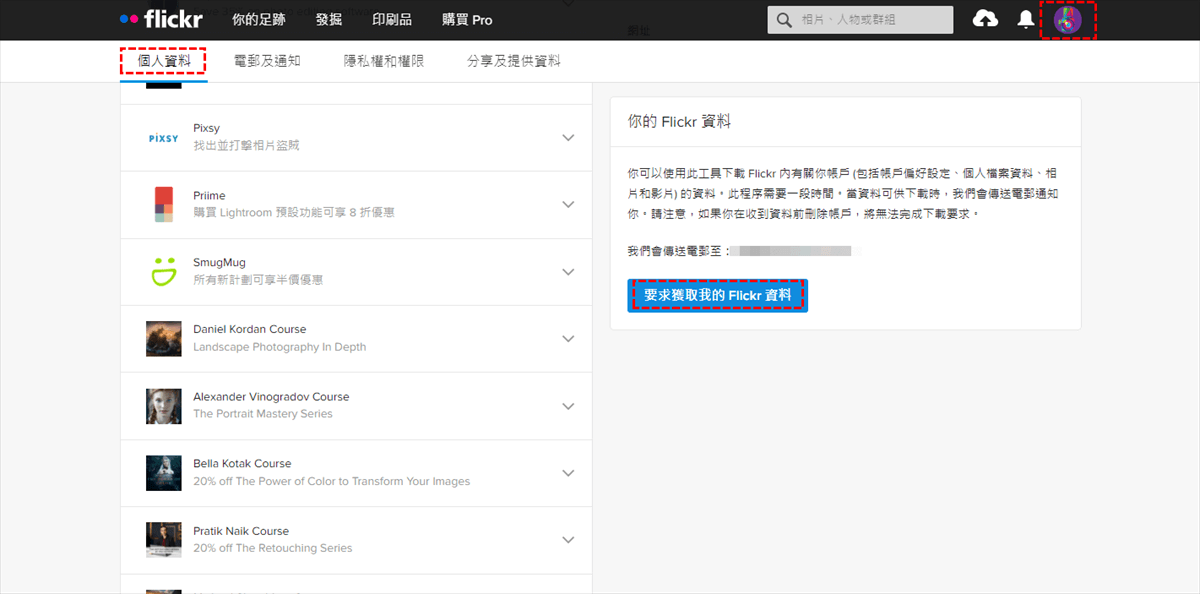
Task: Click the search magnifier icon
Action: pos(785,20)
